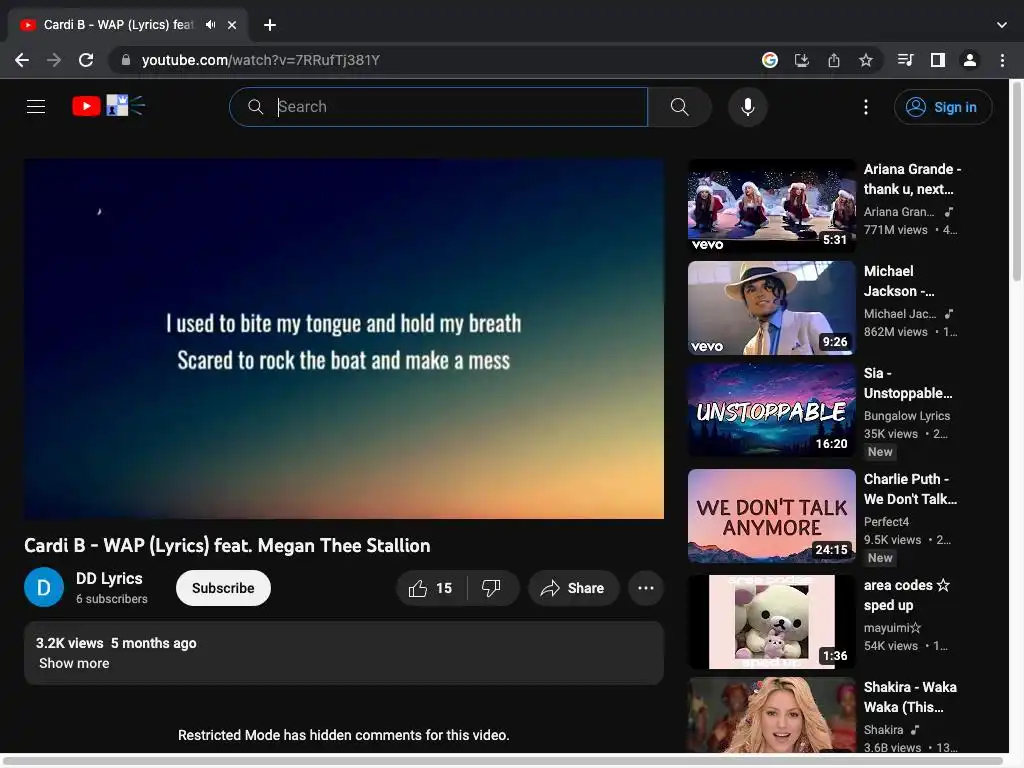Click the YouTube logo home icon

108,106
